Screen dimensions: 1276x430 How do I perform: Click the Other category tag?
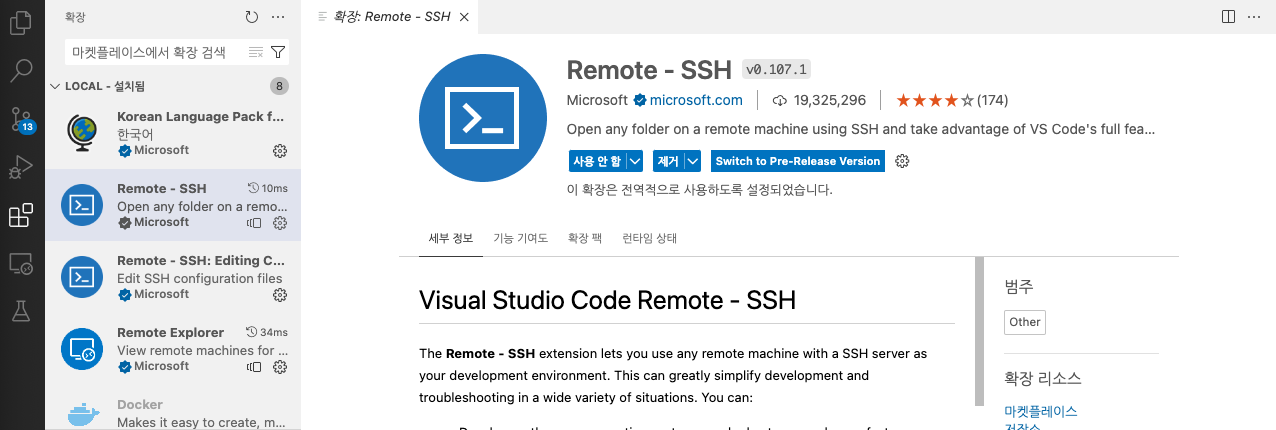pyautogui.click(x=1025, y=322)
